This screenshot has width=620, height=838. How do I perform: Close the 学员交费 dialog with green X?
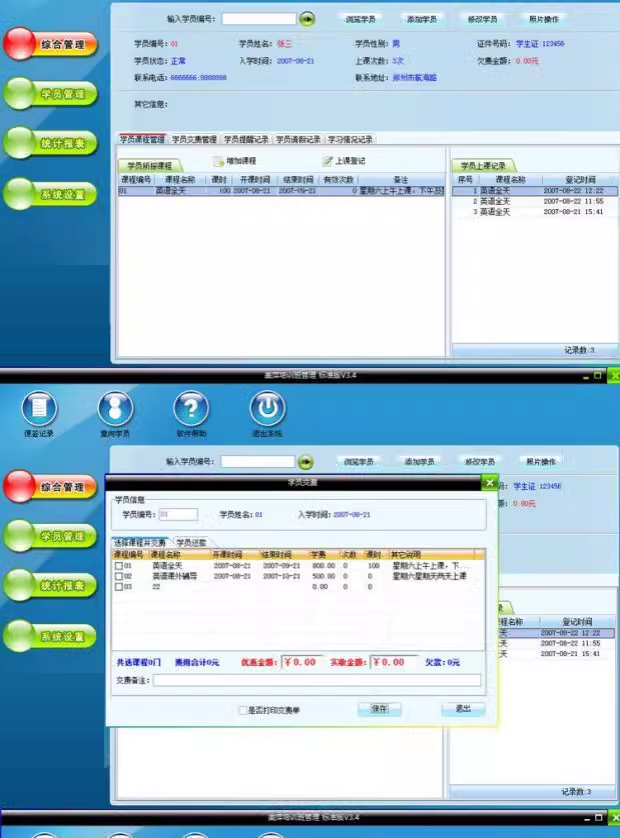pyautogui.click(x=490, y=483)
